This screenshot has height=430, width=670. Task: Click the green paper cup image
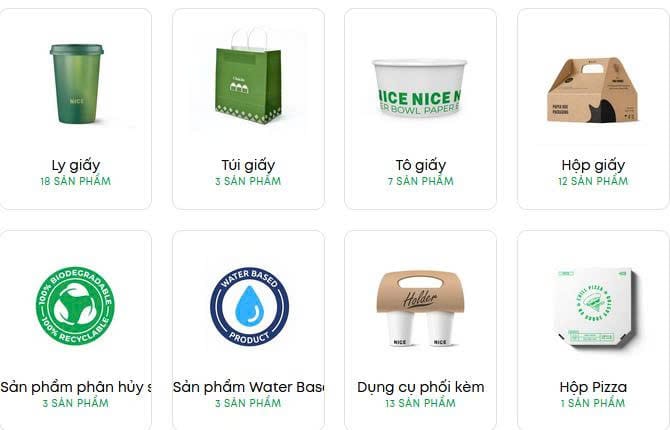click(76, 84)
